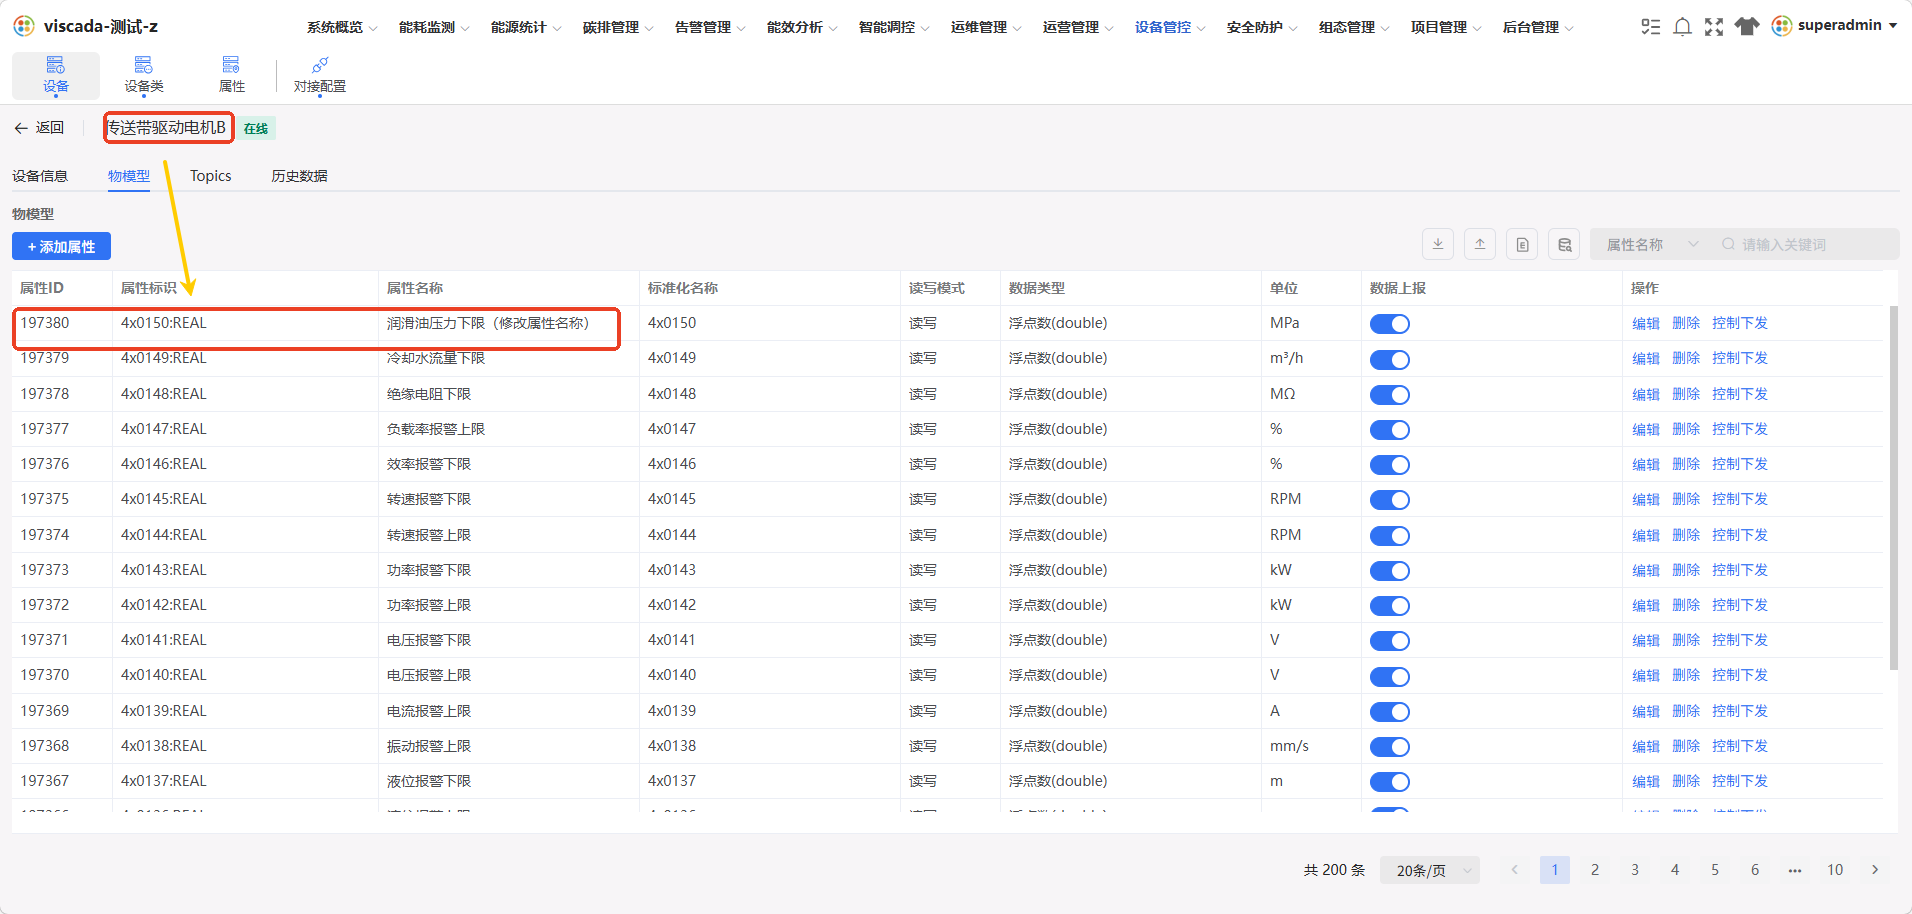Open the 20条/页 page size dropdown
The width and height of the screenshot is (1912, 914).
[1430, 870]
